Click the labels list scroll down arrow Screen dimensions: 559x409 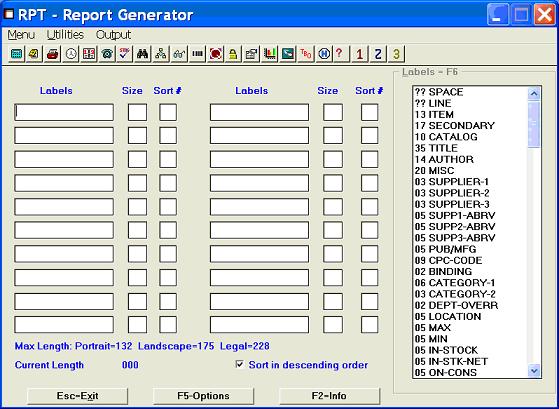coord(534,371)
